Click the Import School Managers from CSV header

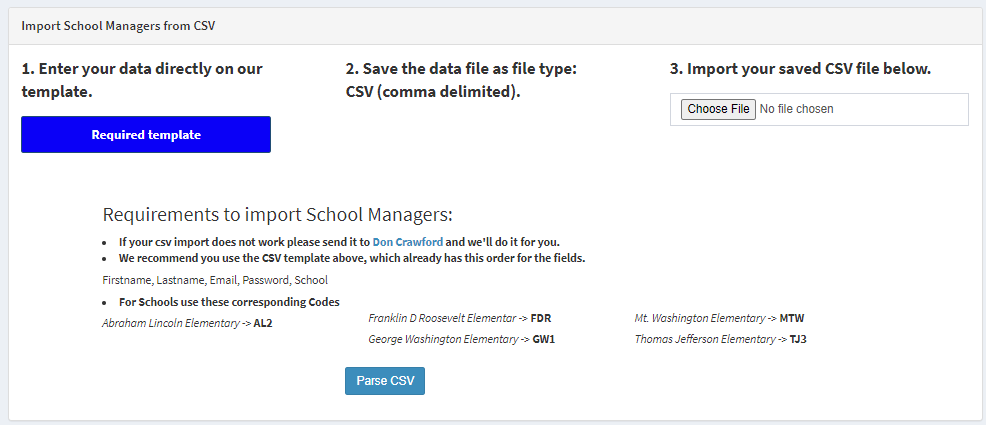coord(118,24)
